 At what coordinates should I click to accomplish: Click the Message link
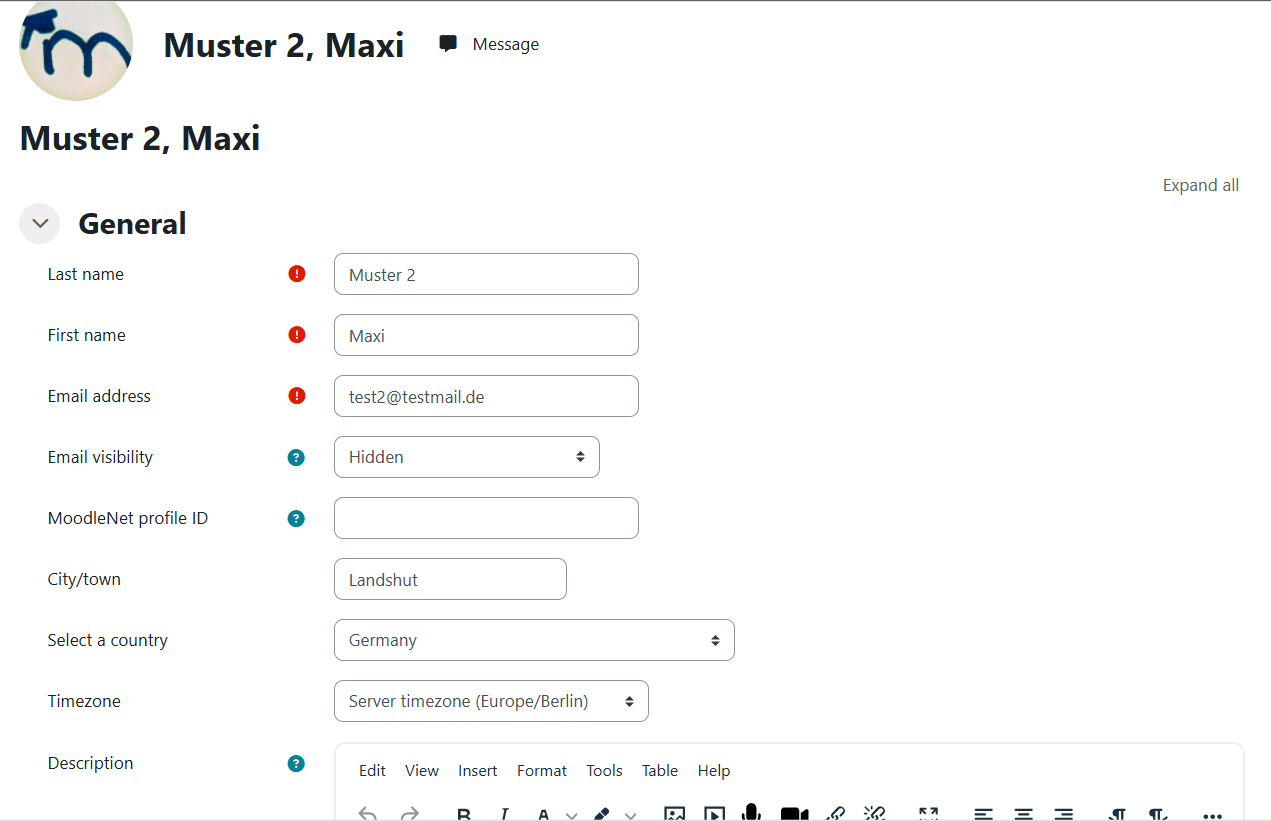[x=505, y=44]
